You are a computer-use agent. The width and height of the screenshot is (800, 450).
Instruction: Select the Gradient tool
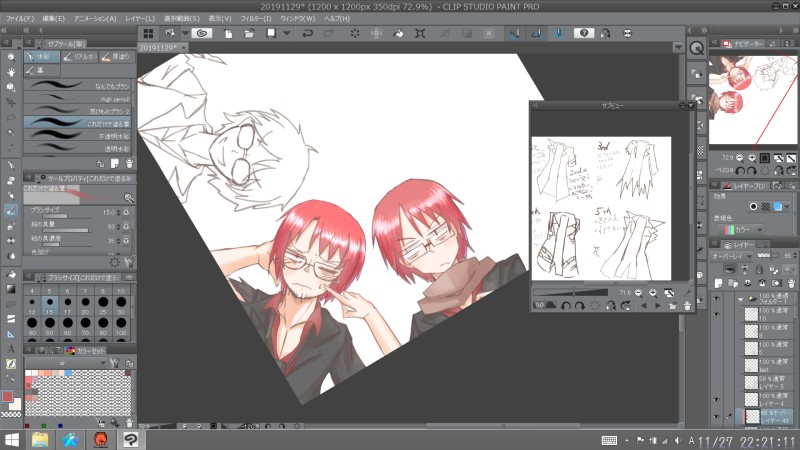tap(11, 289)
